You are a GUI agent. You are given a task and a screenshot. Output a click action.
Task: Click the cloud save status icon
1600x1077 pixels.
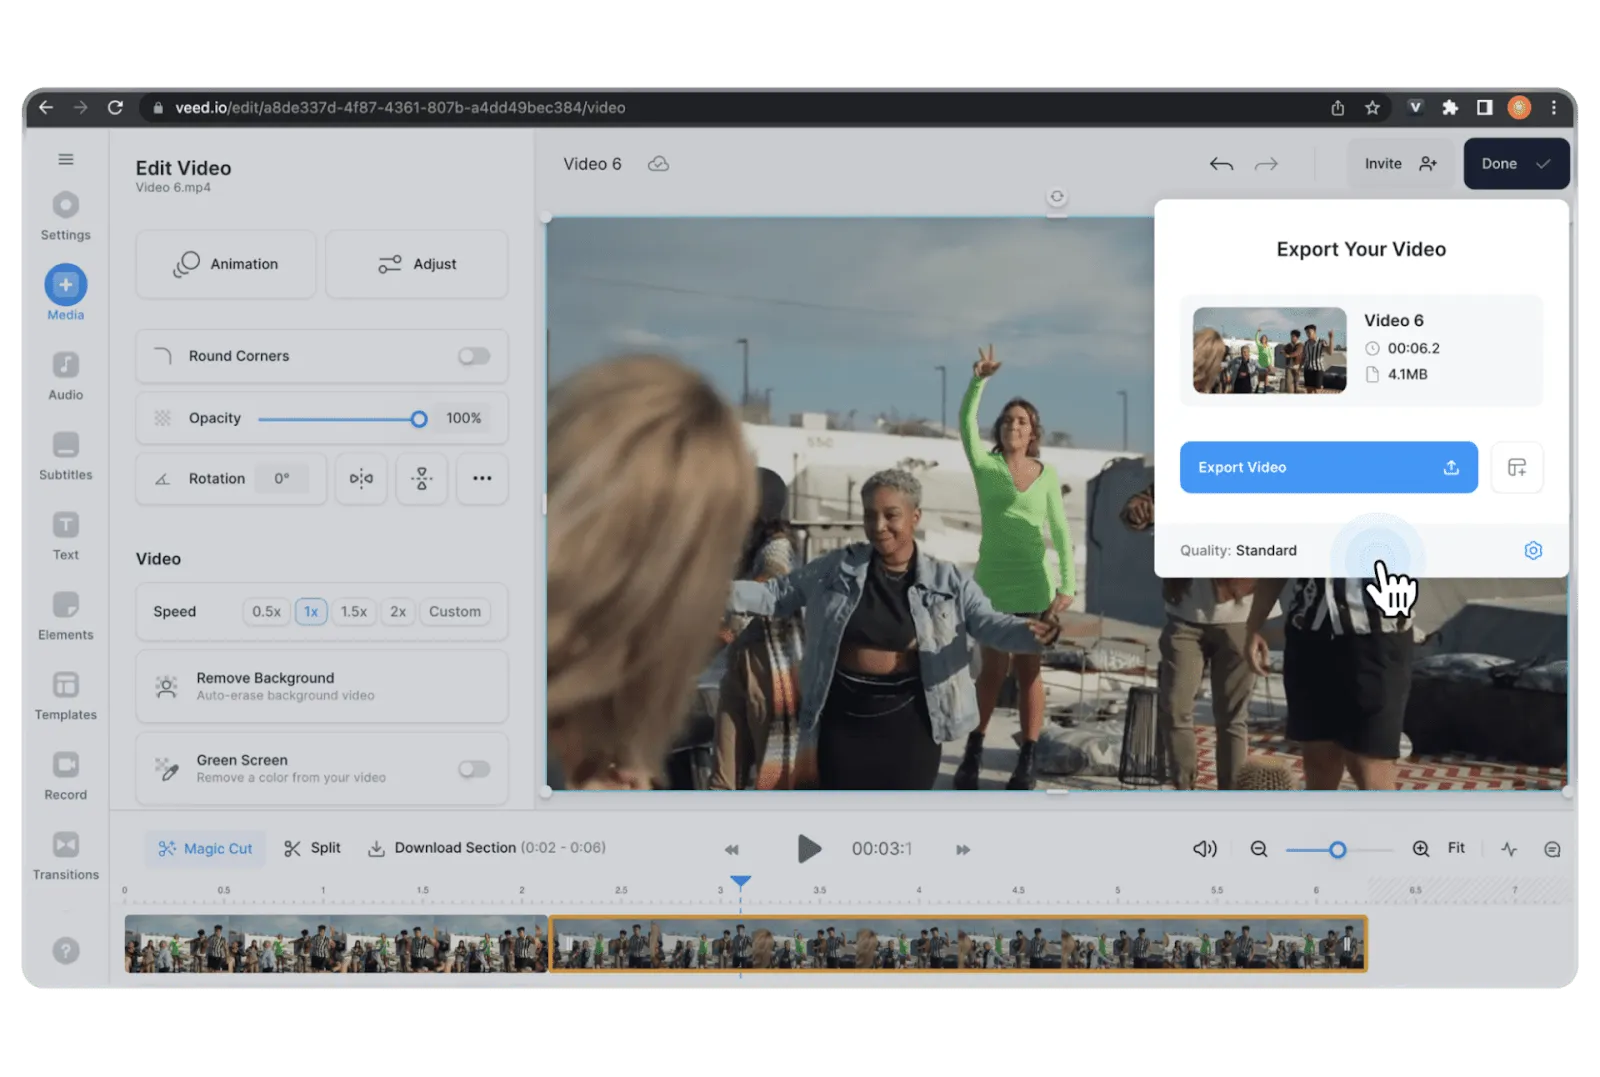click(658, 164)
